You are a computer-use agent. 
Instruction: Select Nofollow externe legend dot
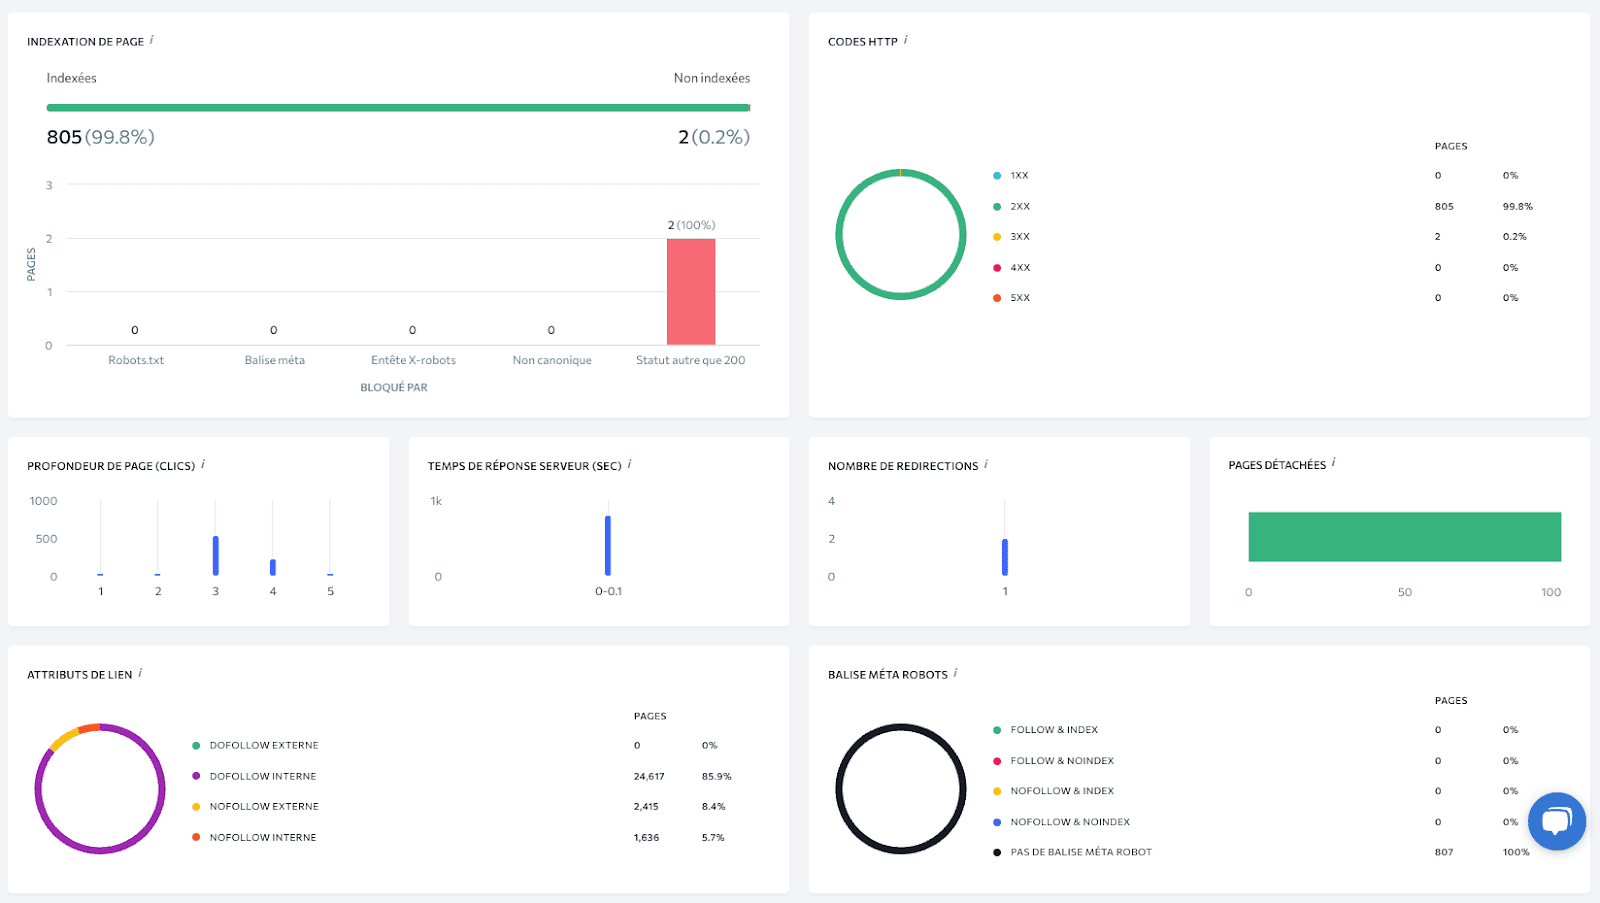coord(196,807)
